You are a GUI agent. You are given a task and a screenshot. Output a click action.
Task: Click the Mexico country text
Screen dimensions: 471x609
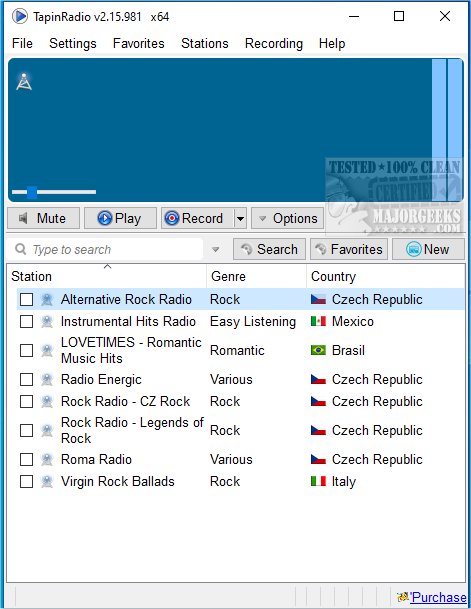pyautogui.click(x=353, y=322)
